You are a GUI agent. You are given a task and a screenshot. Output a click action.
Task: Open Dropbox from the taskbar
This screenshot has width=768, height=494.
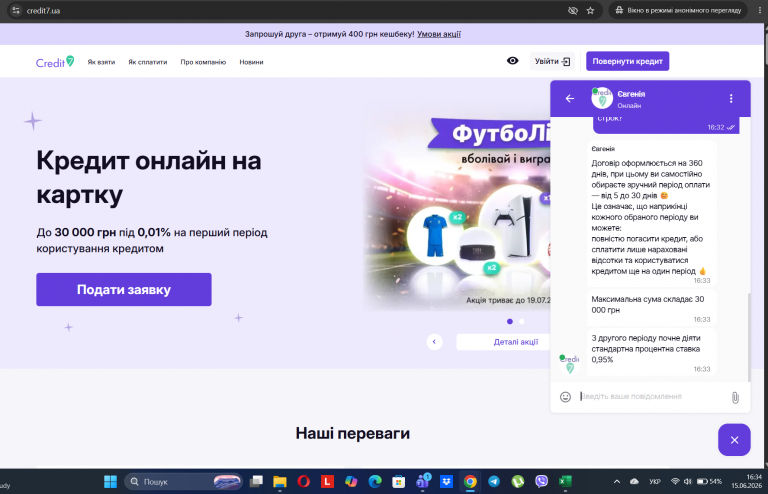pyautogui.click(x=446, y=482)
